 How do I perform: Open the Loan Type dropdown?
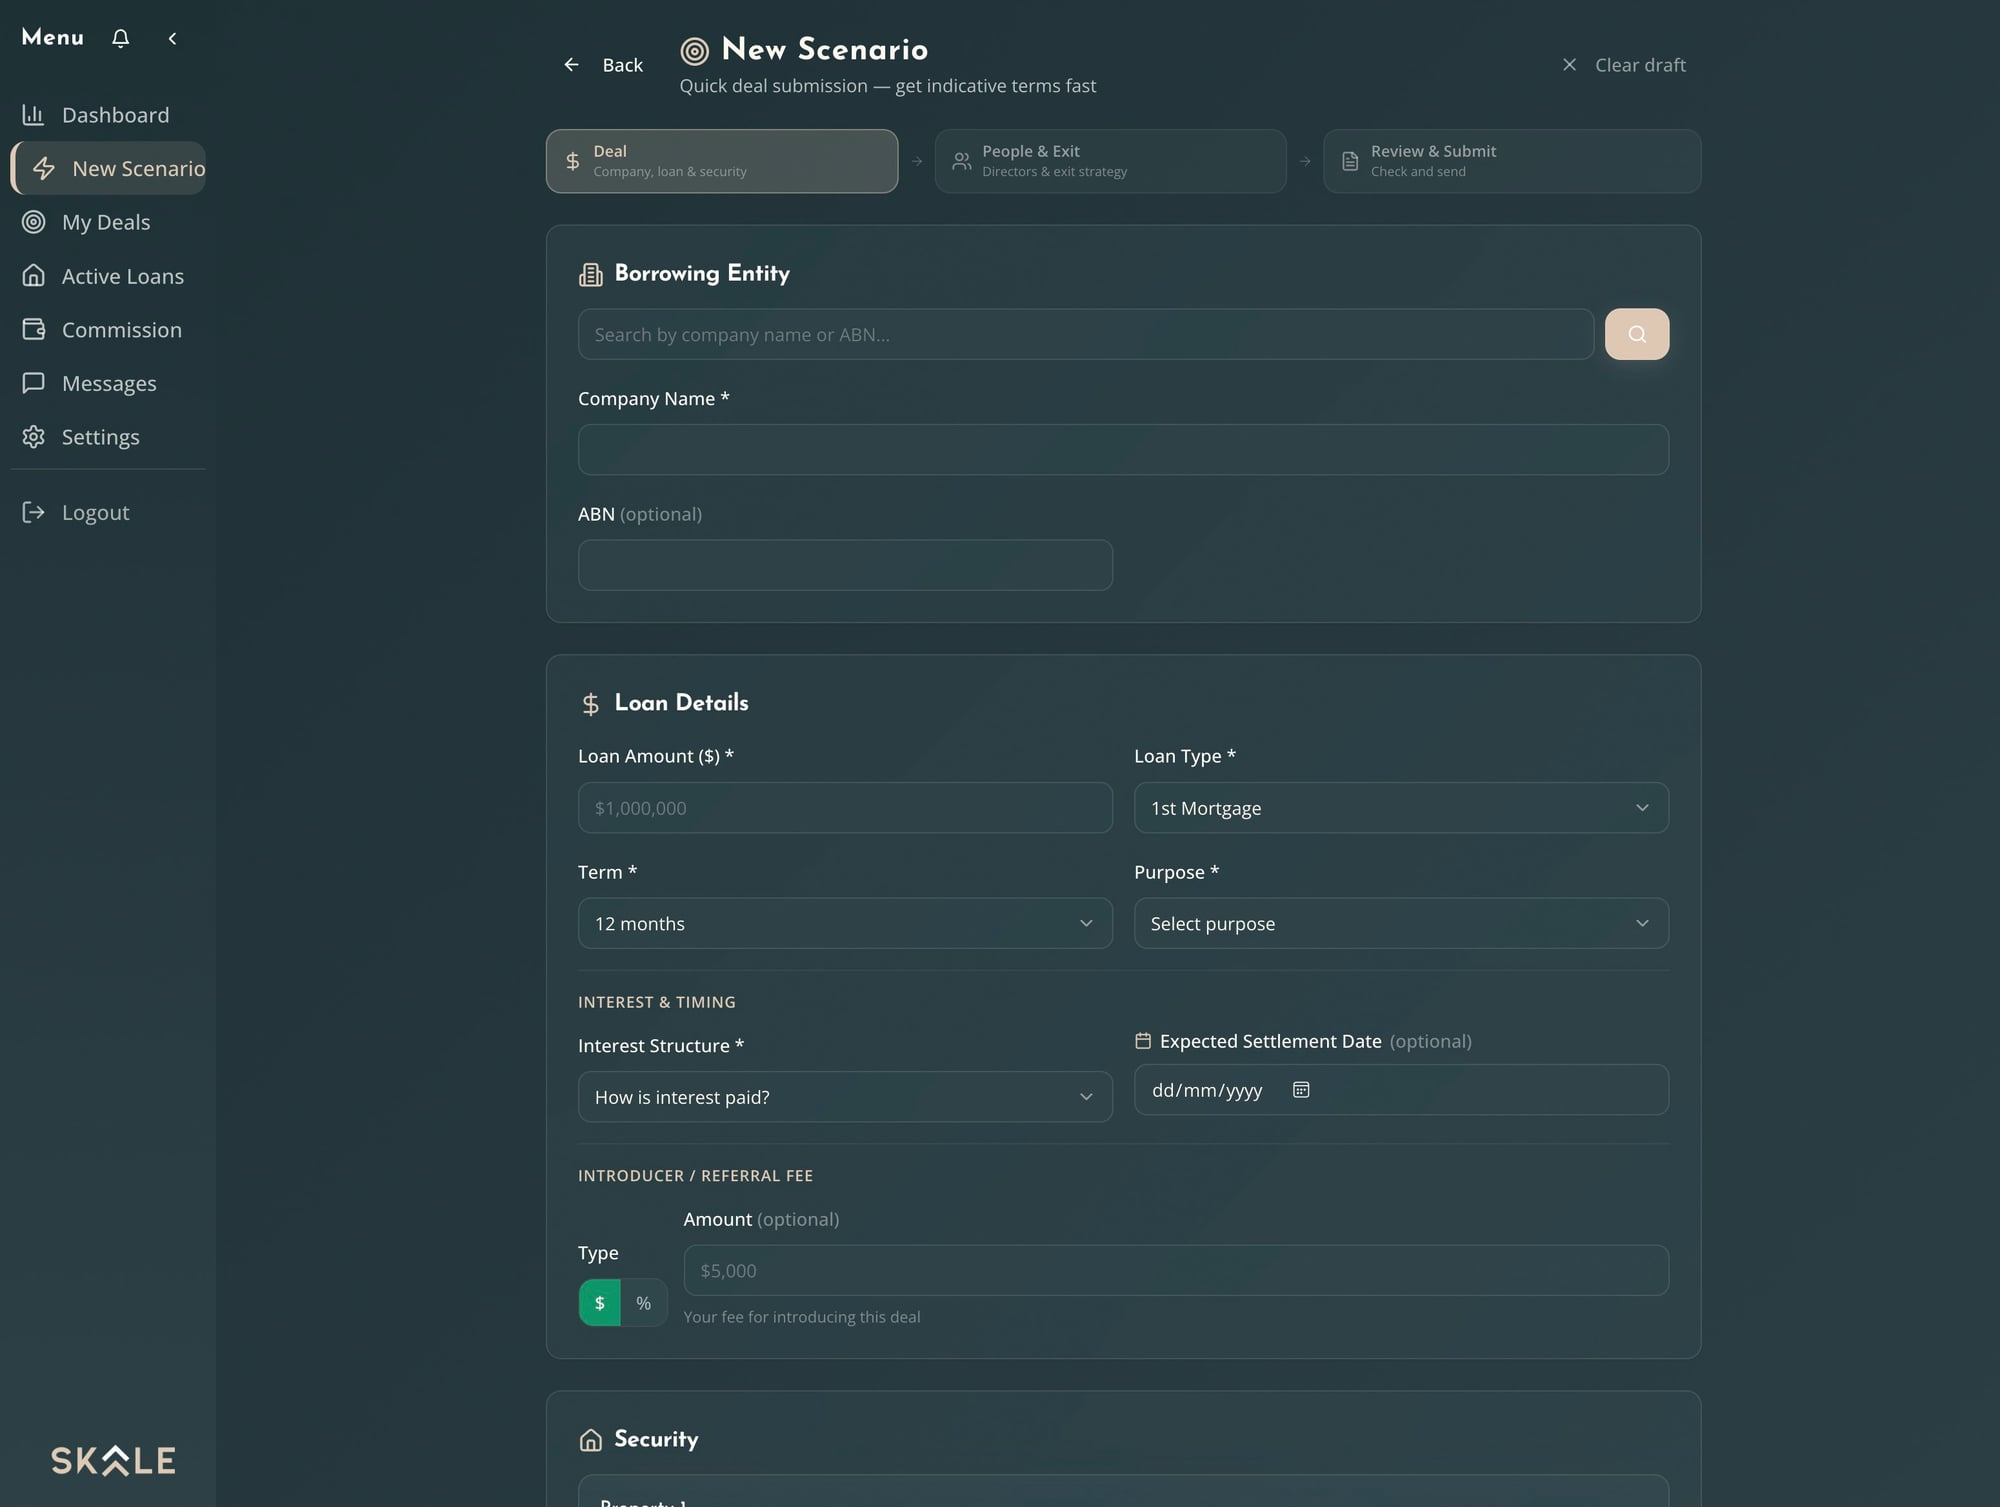click(x=1400, y=808)
